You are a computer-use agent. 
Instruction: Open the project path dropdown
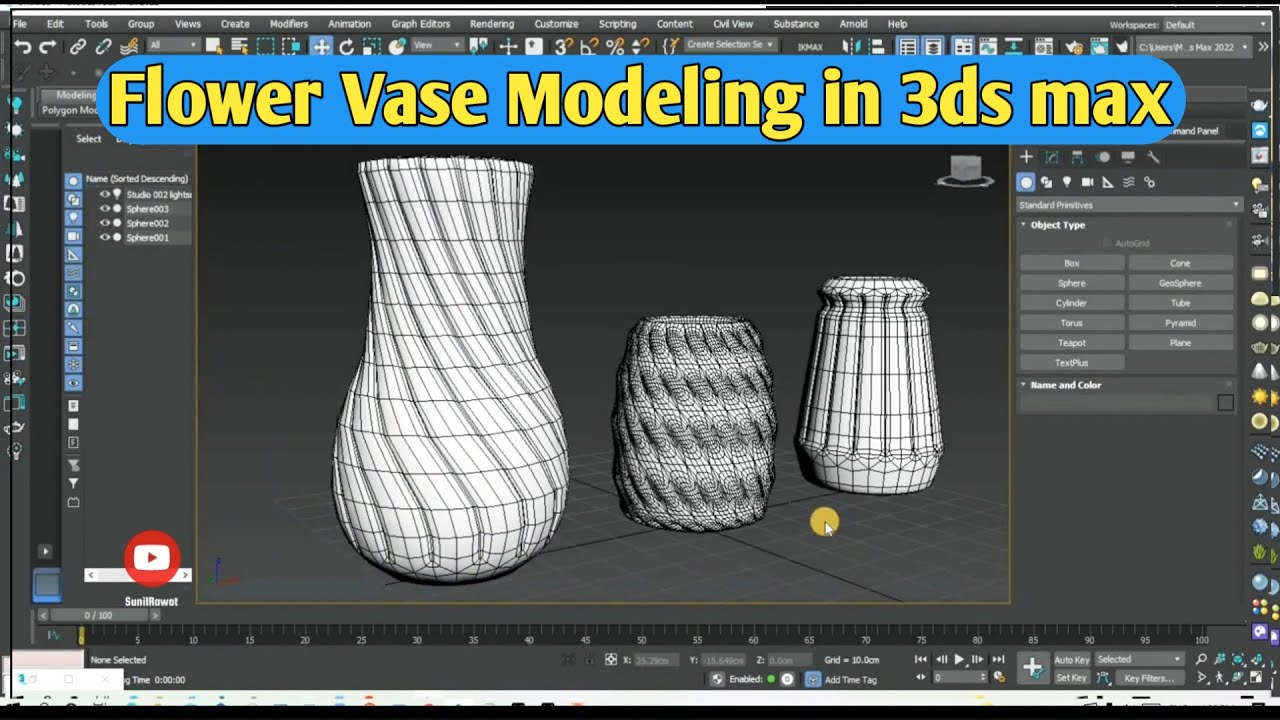tap(1194, 46)
